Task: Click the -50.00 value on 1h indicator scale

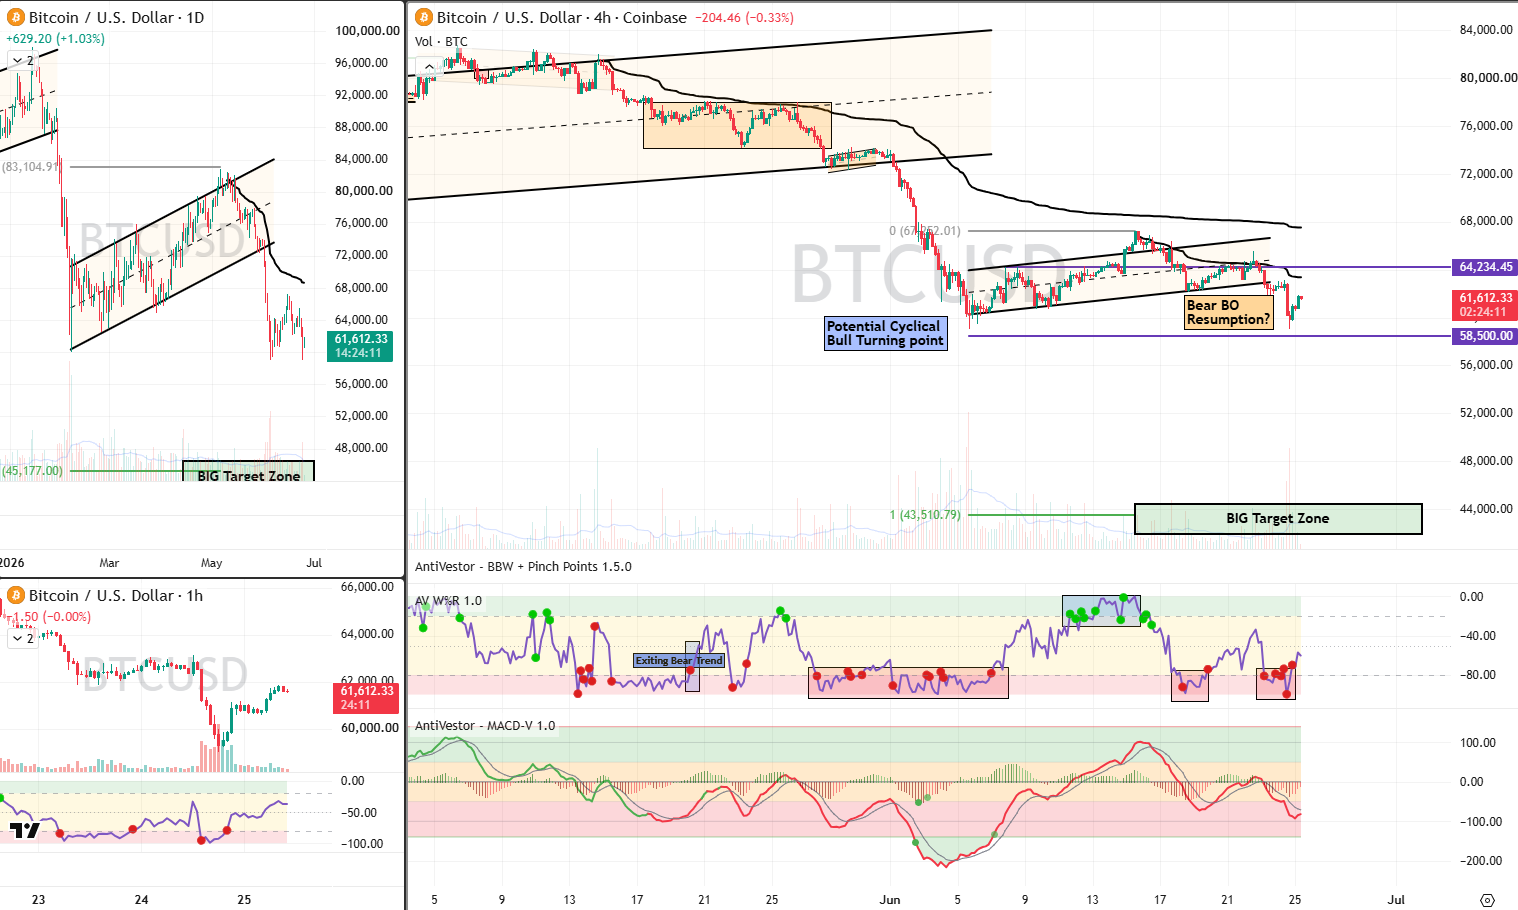Action: tap(360, 813)
